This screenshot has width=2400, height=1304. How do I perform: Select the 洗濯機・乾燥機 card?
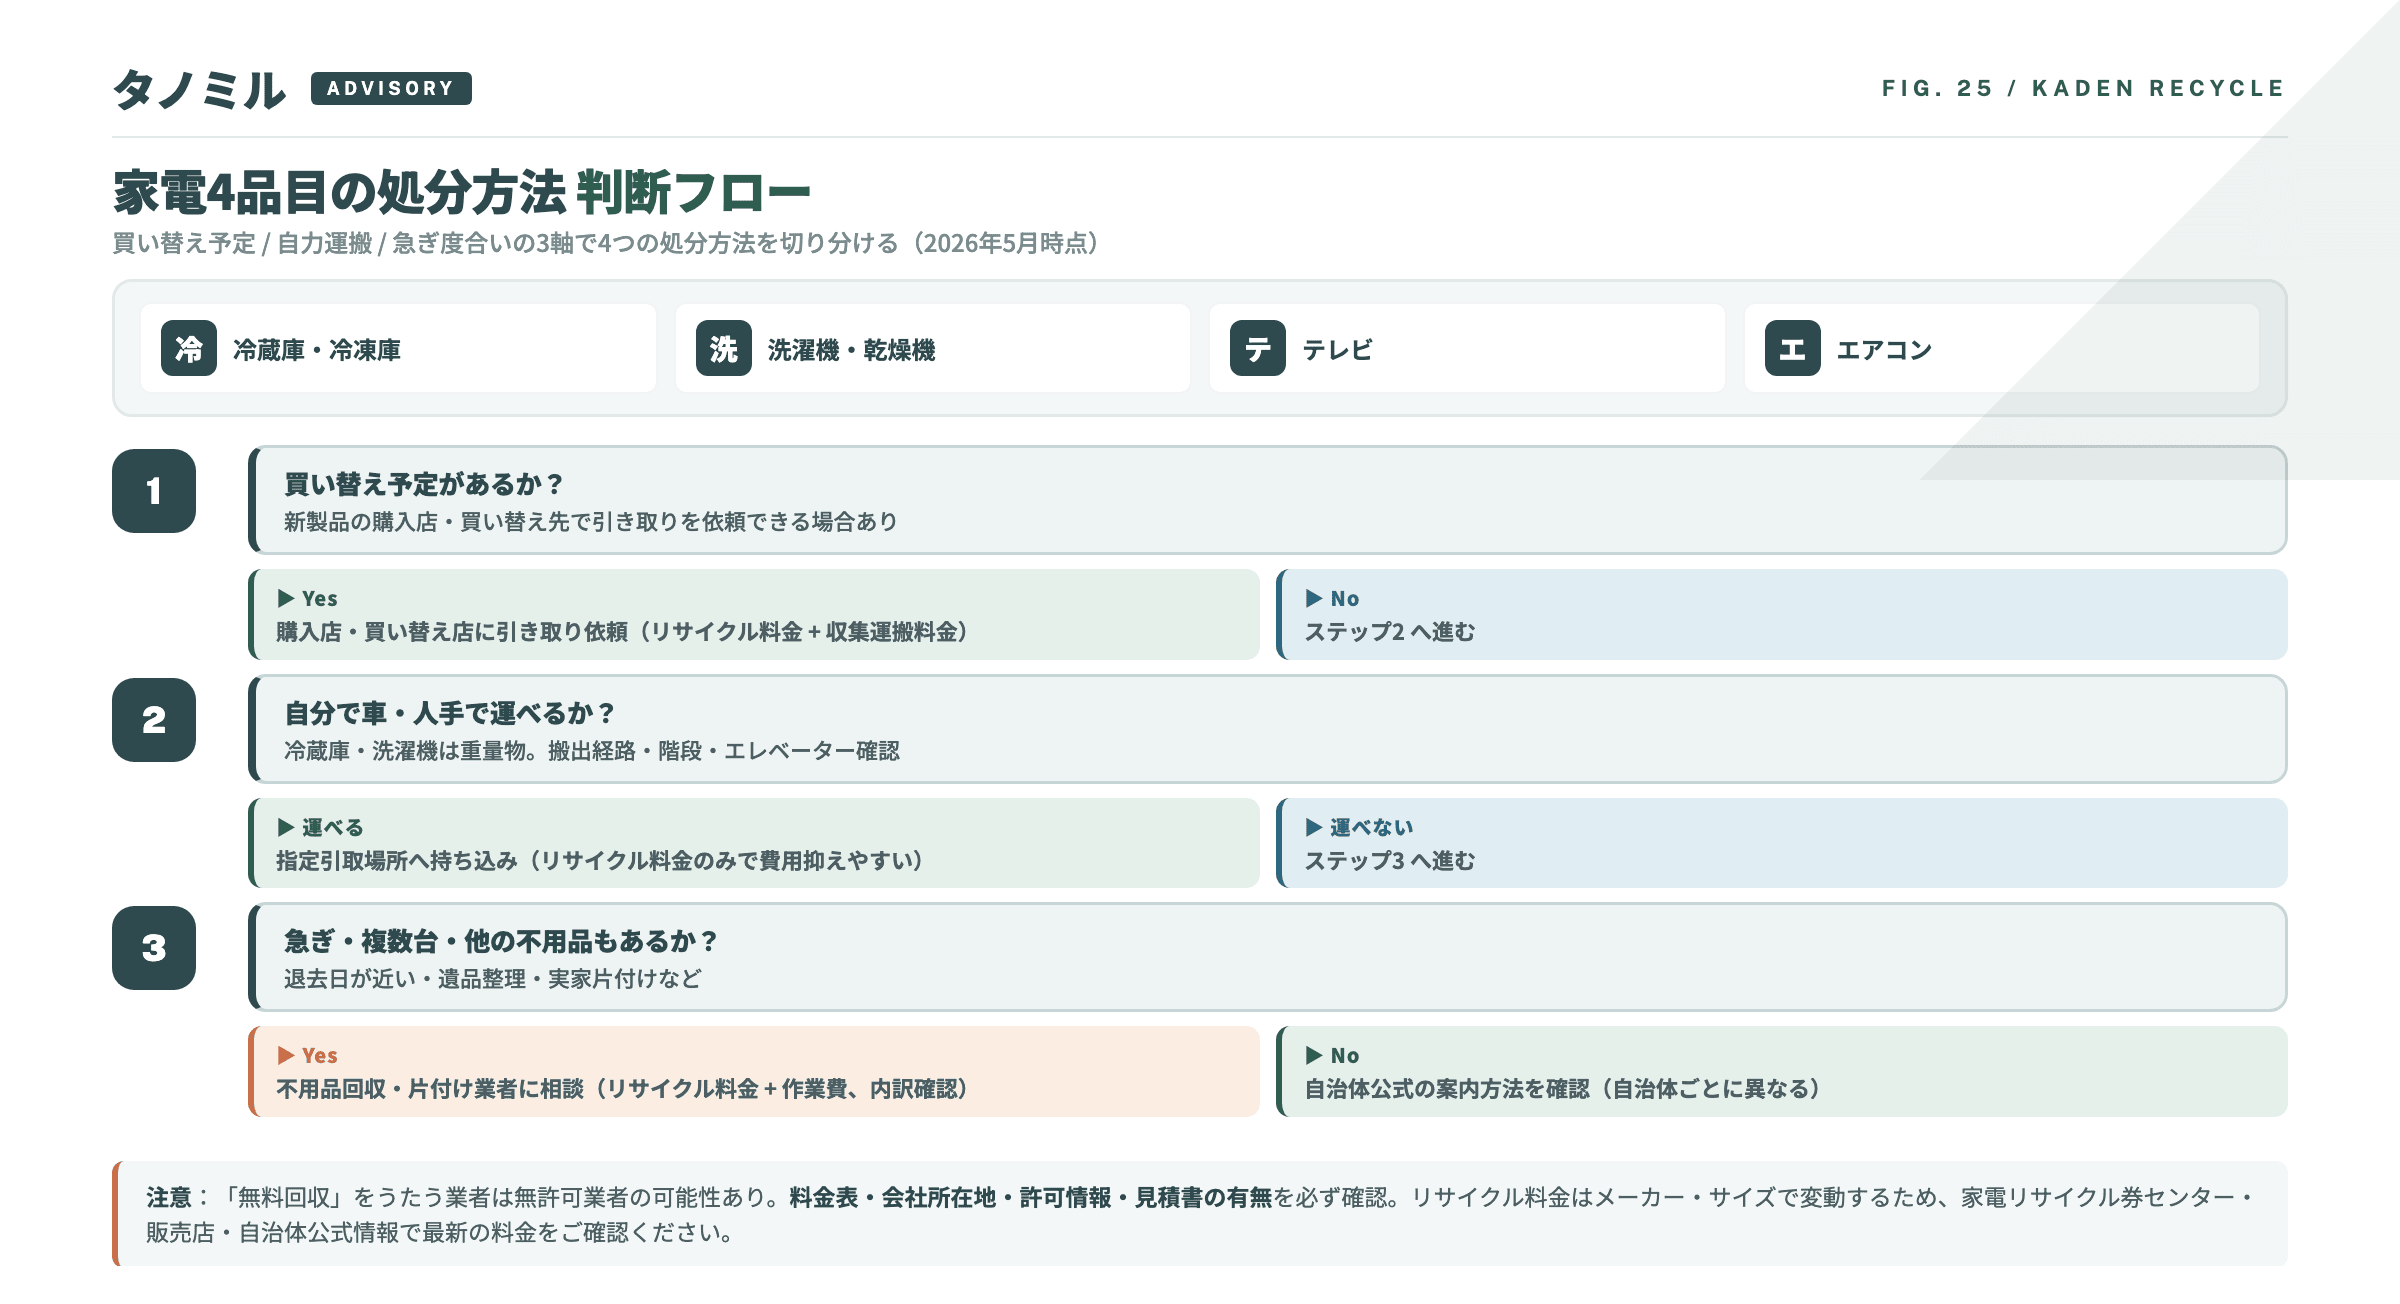(x=933, y=348)
